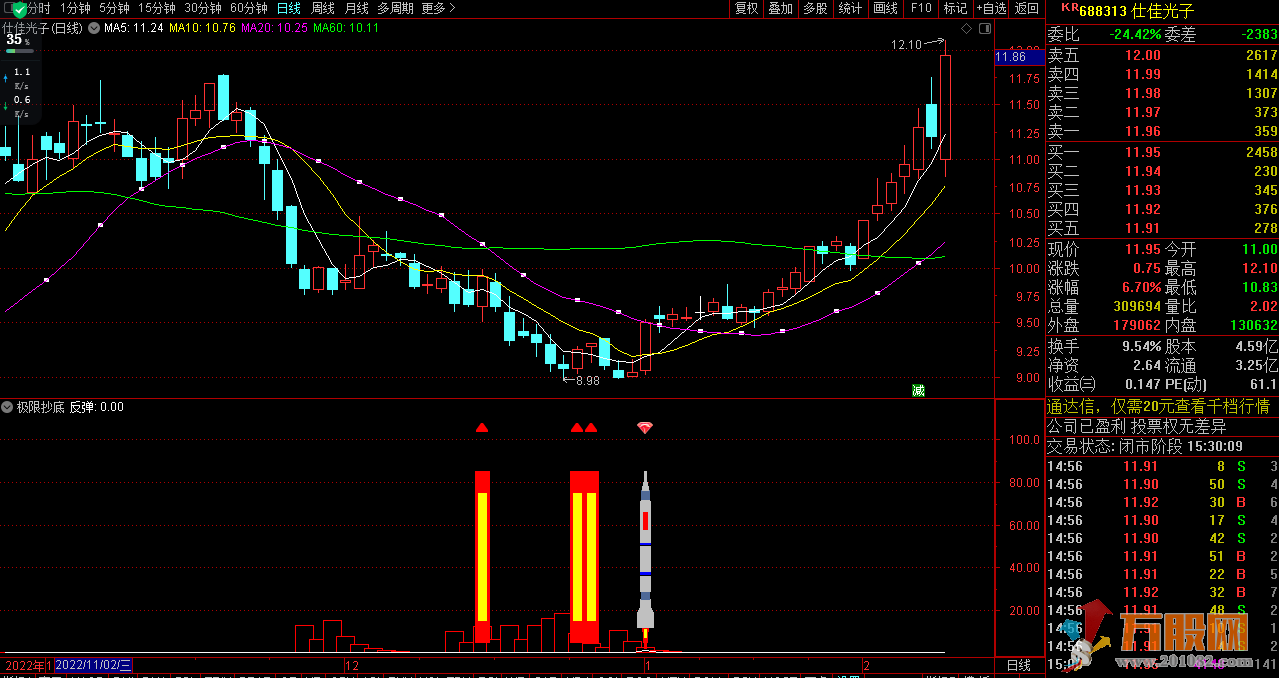
Task: Switch to the 5分钟 period tab
Action: point(113,8)
